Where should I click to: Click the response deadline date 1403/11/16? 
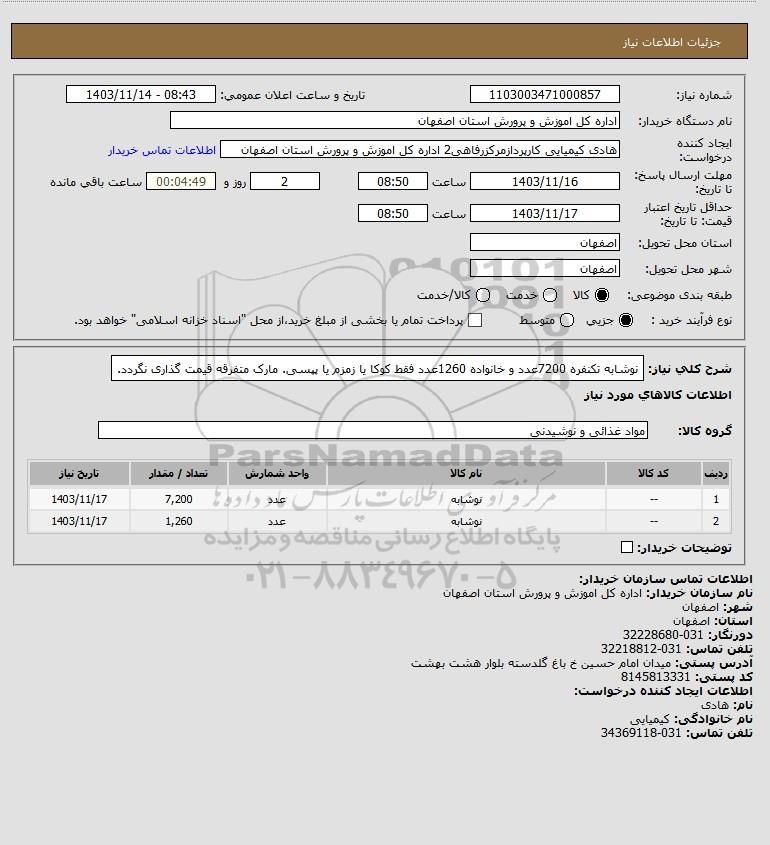545,182
